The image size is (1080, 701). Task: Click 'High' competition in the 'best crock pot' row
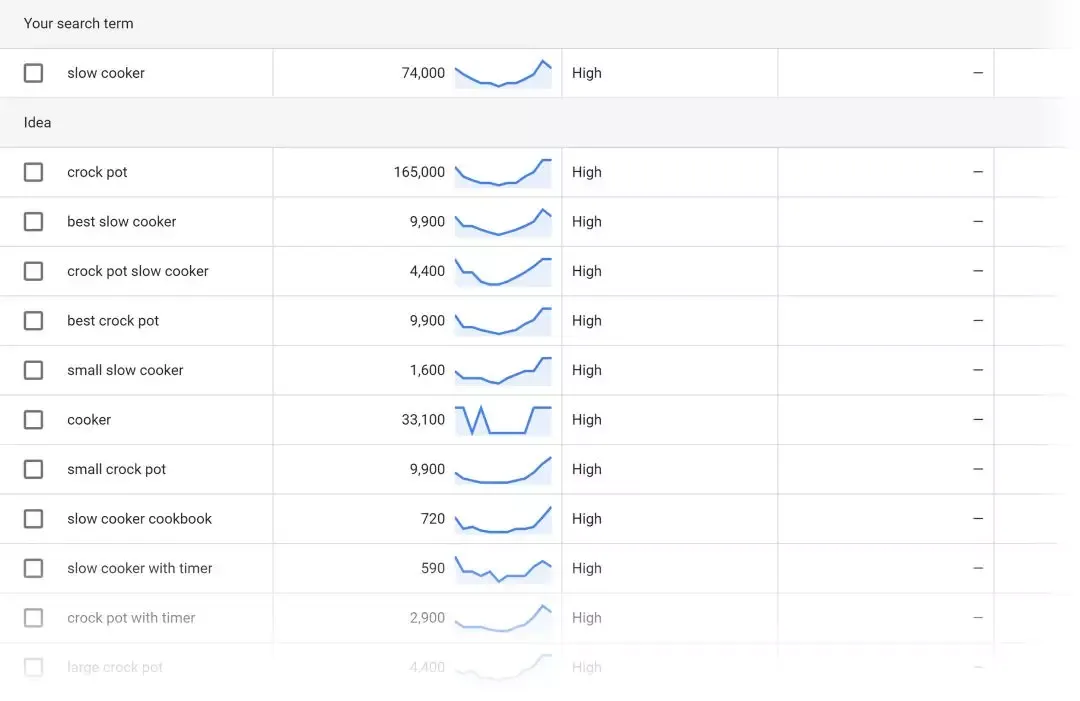[x=587, y=320]
